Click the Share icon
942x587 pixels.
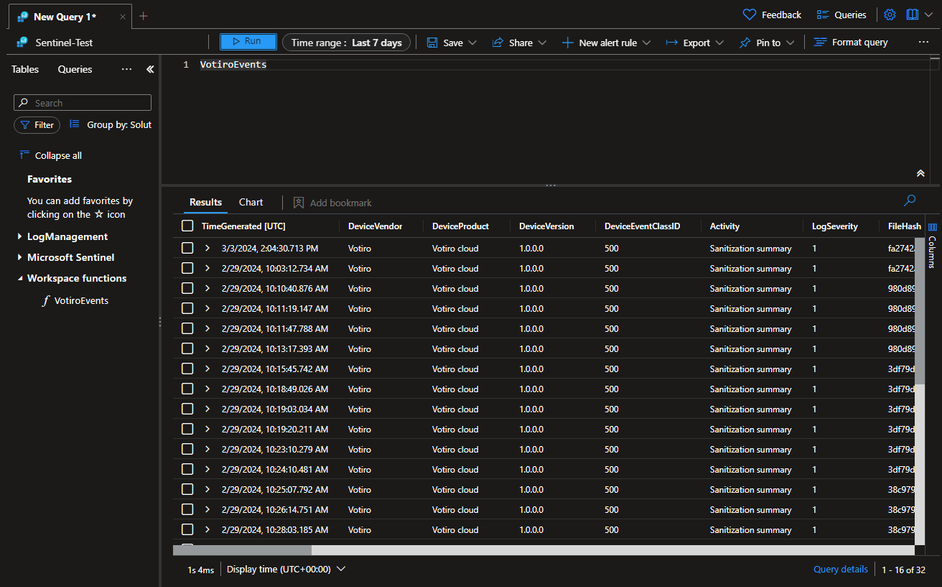(497, 43)
